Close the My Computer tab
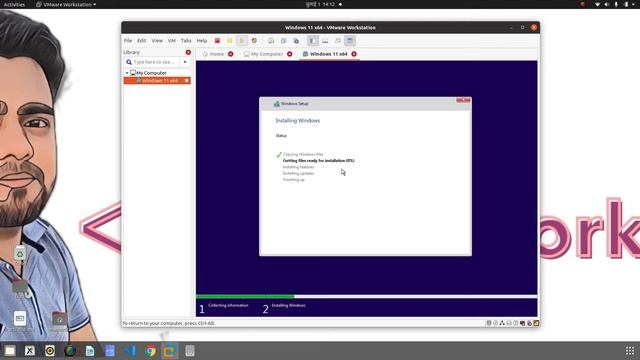Screen dimensions: 640x360 coord(289,54)
